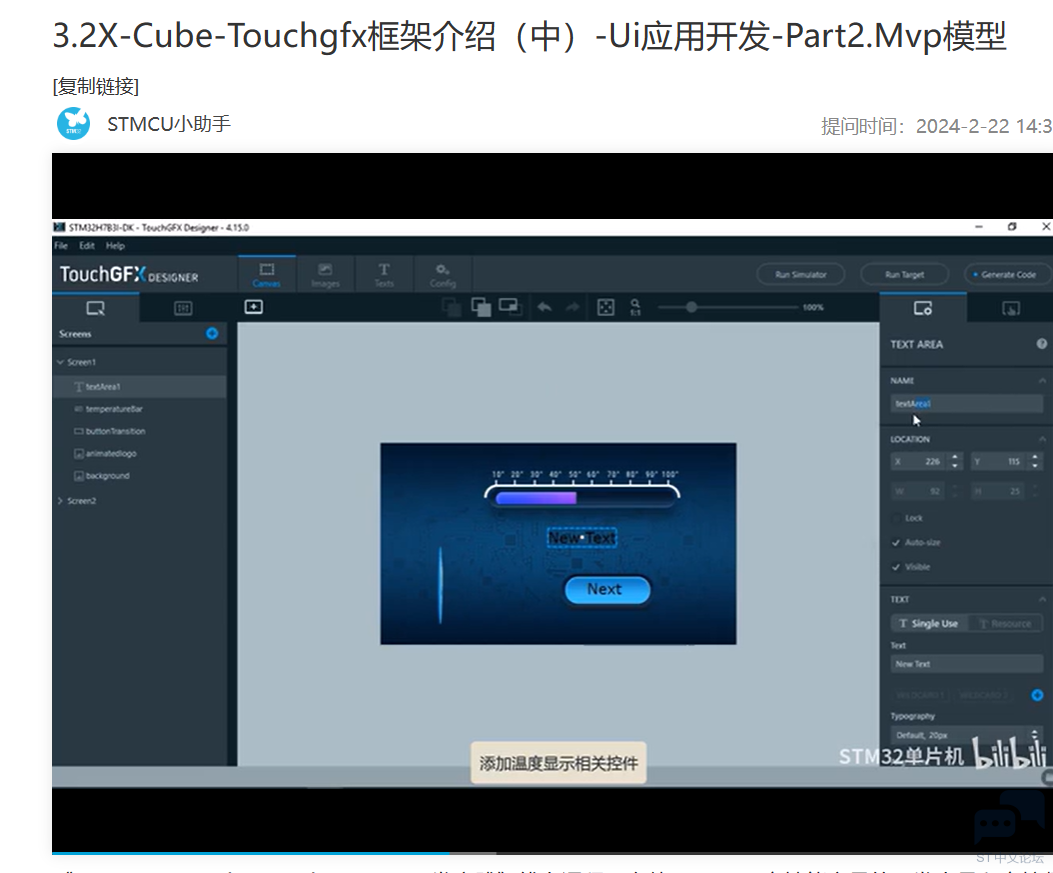Select the Resource text mode

click(1005, 624)
